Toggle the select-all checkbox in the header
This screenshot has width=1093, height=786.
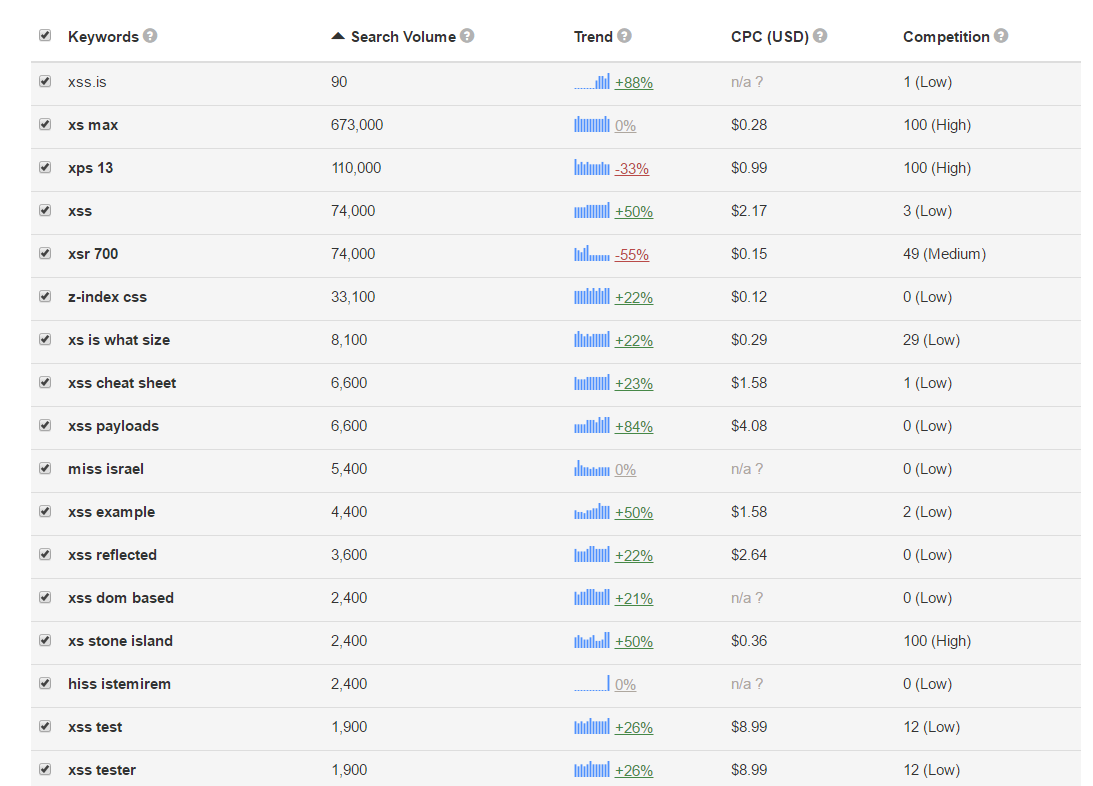(x=45, y=35)
